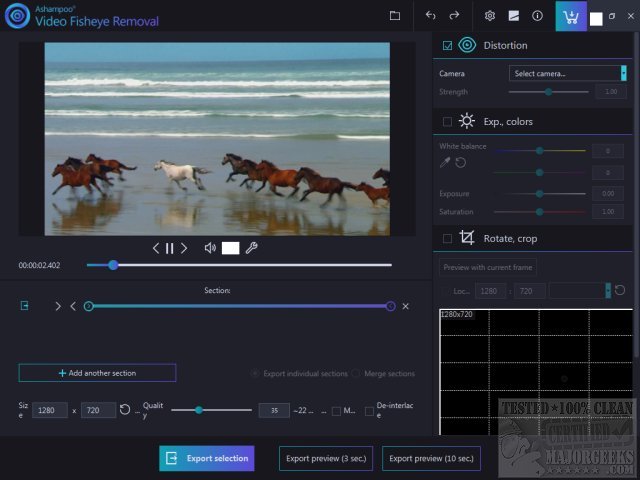This screenshot has height=480, width=640.
Task: Open the wrench tool under video preview
Action: click(252, 248)
